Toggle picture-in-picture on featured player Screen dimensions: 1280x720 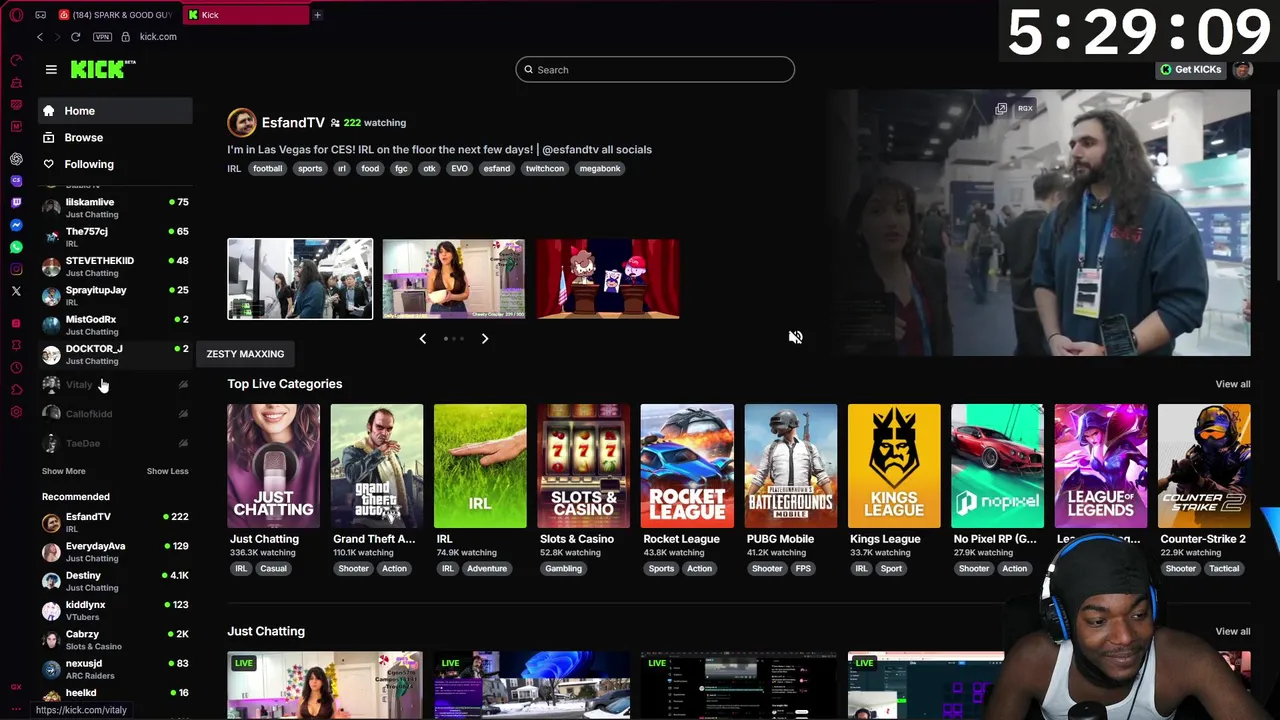coord(1001,109)
